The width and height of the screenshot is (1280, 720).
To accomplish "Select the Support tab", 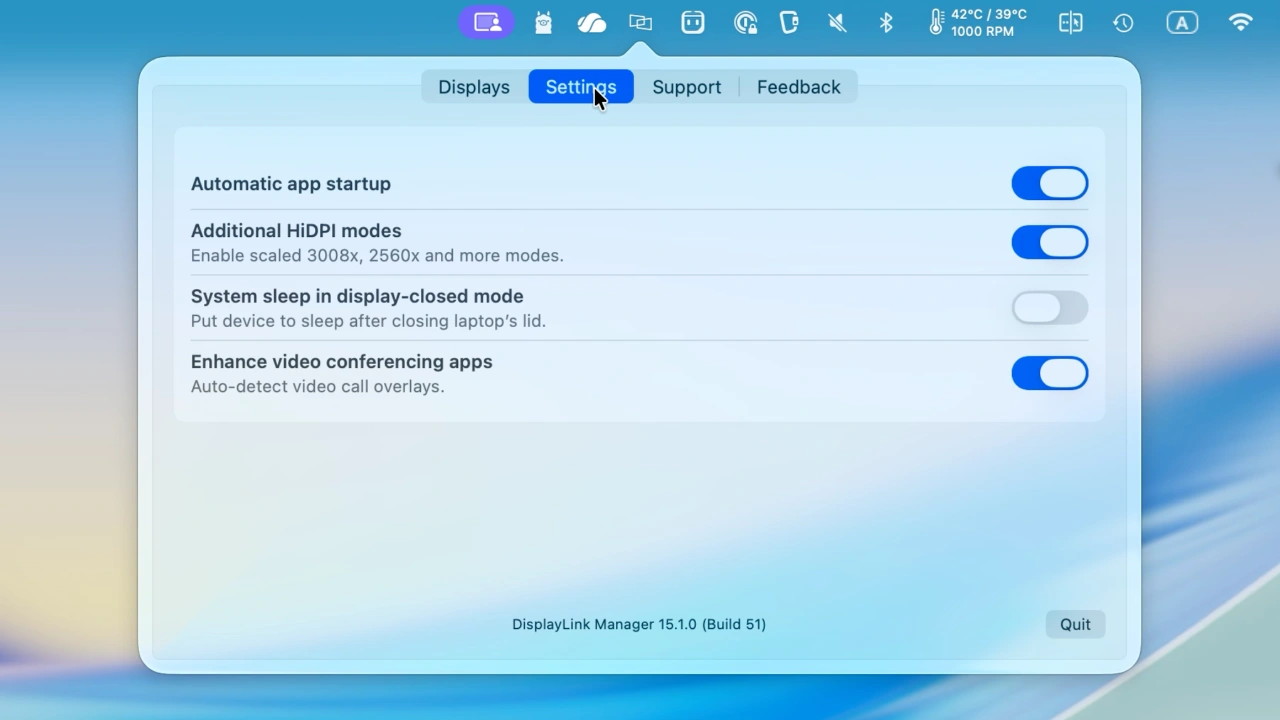I will click(686, 87).
